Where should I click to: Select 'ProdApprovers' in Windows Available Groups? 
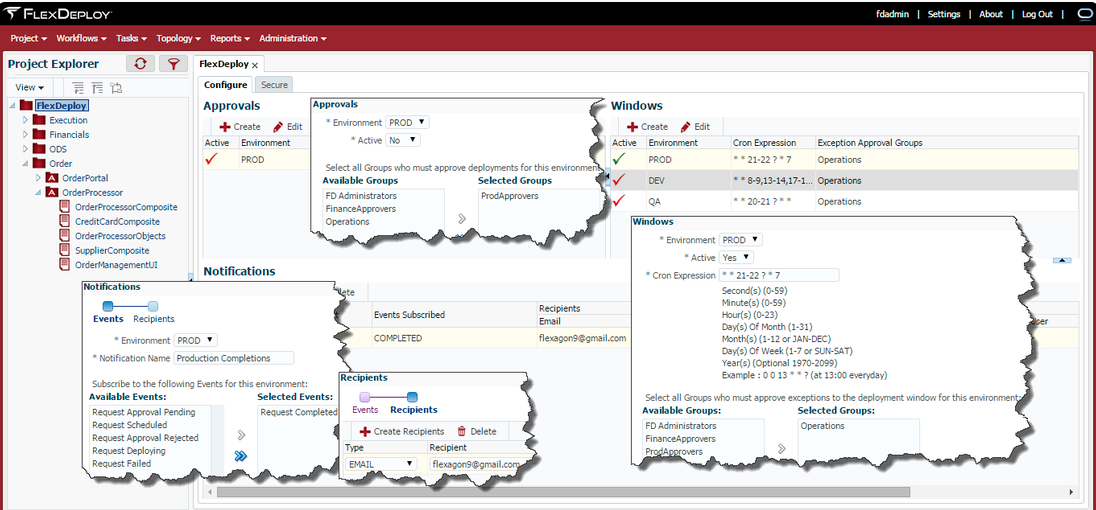coord(672,452)
